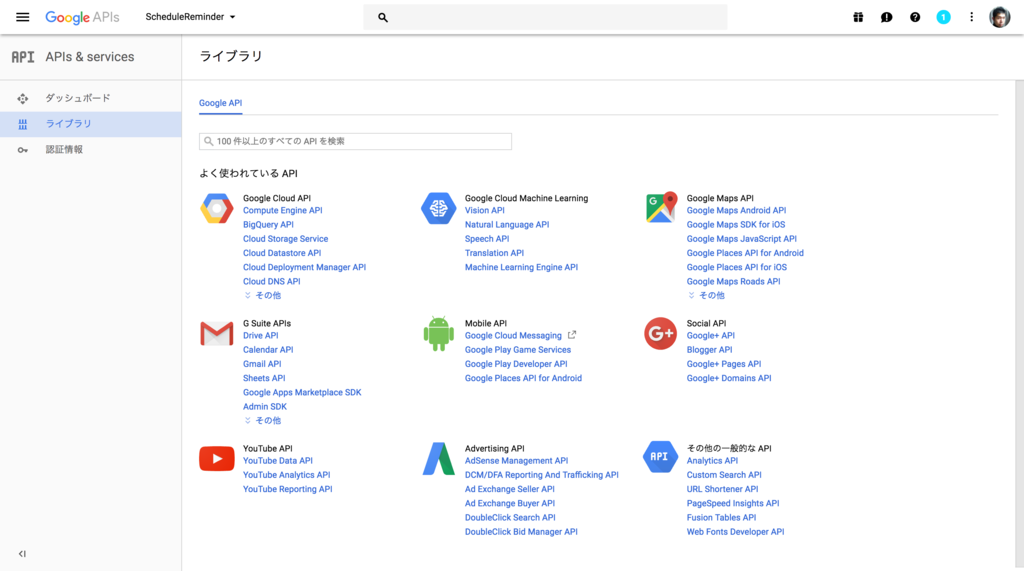Screen dimensions: 1024x571
Task: Click the dashboard icon in sidebar
Action: click(23, 99)
